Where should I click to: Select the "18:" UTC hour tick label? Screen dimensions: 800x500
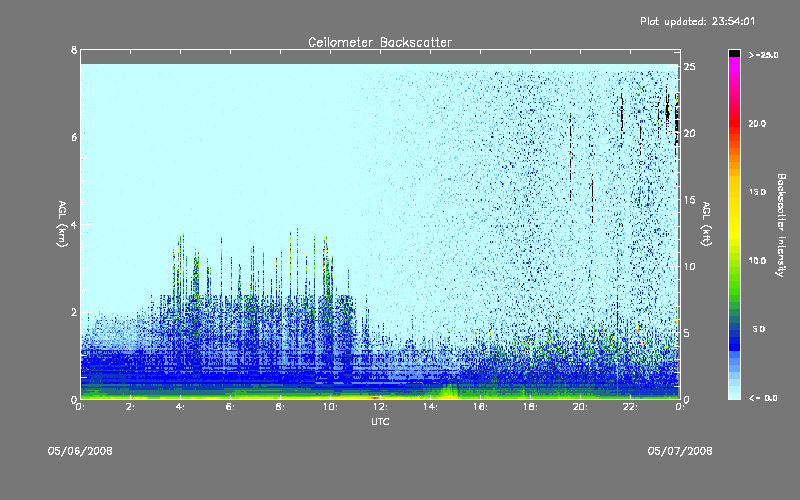pyautogui.click(x=531, y=407)
